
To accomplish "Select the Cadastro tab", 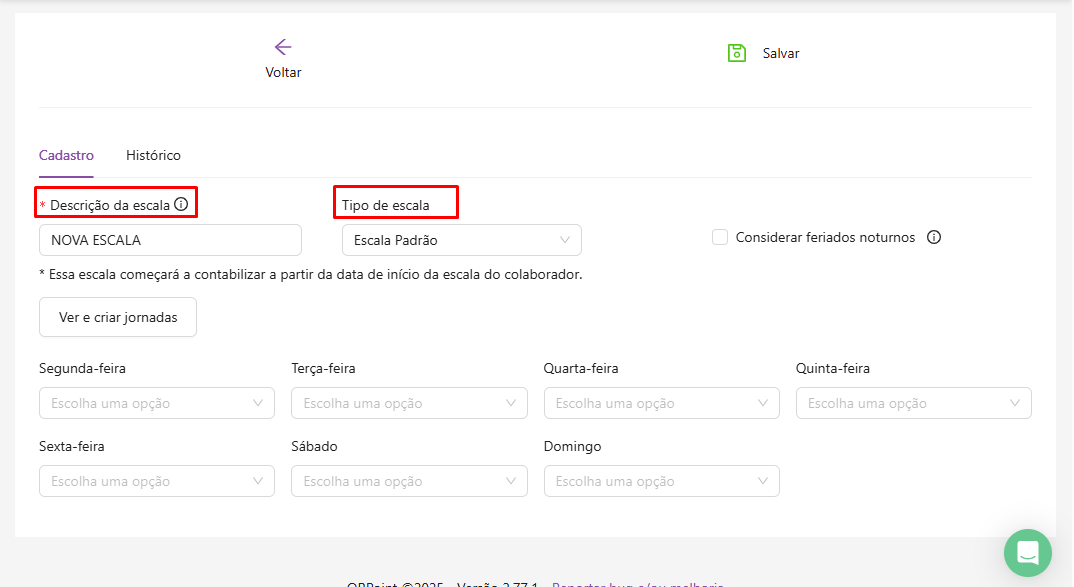I will (x=66, y=156).
